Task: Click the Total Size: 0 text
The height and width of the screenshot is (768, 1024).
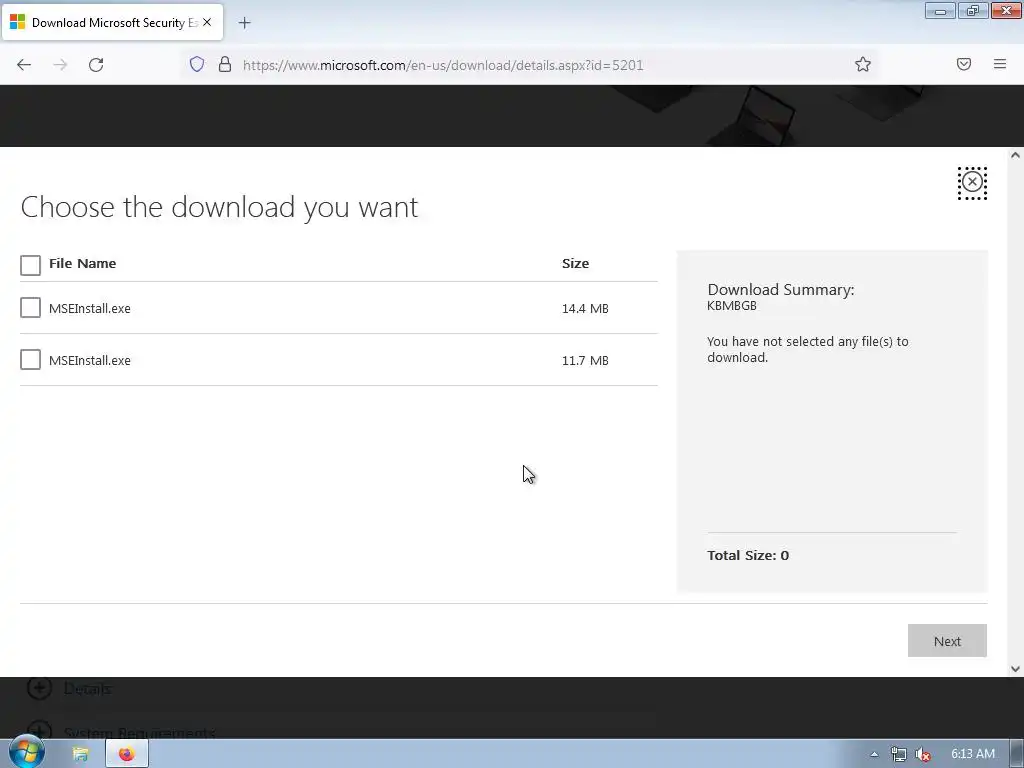Action: [748, 555]
